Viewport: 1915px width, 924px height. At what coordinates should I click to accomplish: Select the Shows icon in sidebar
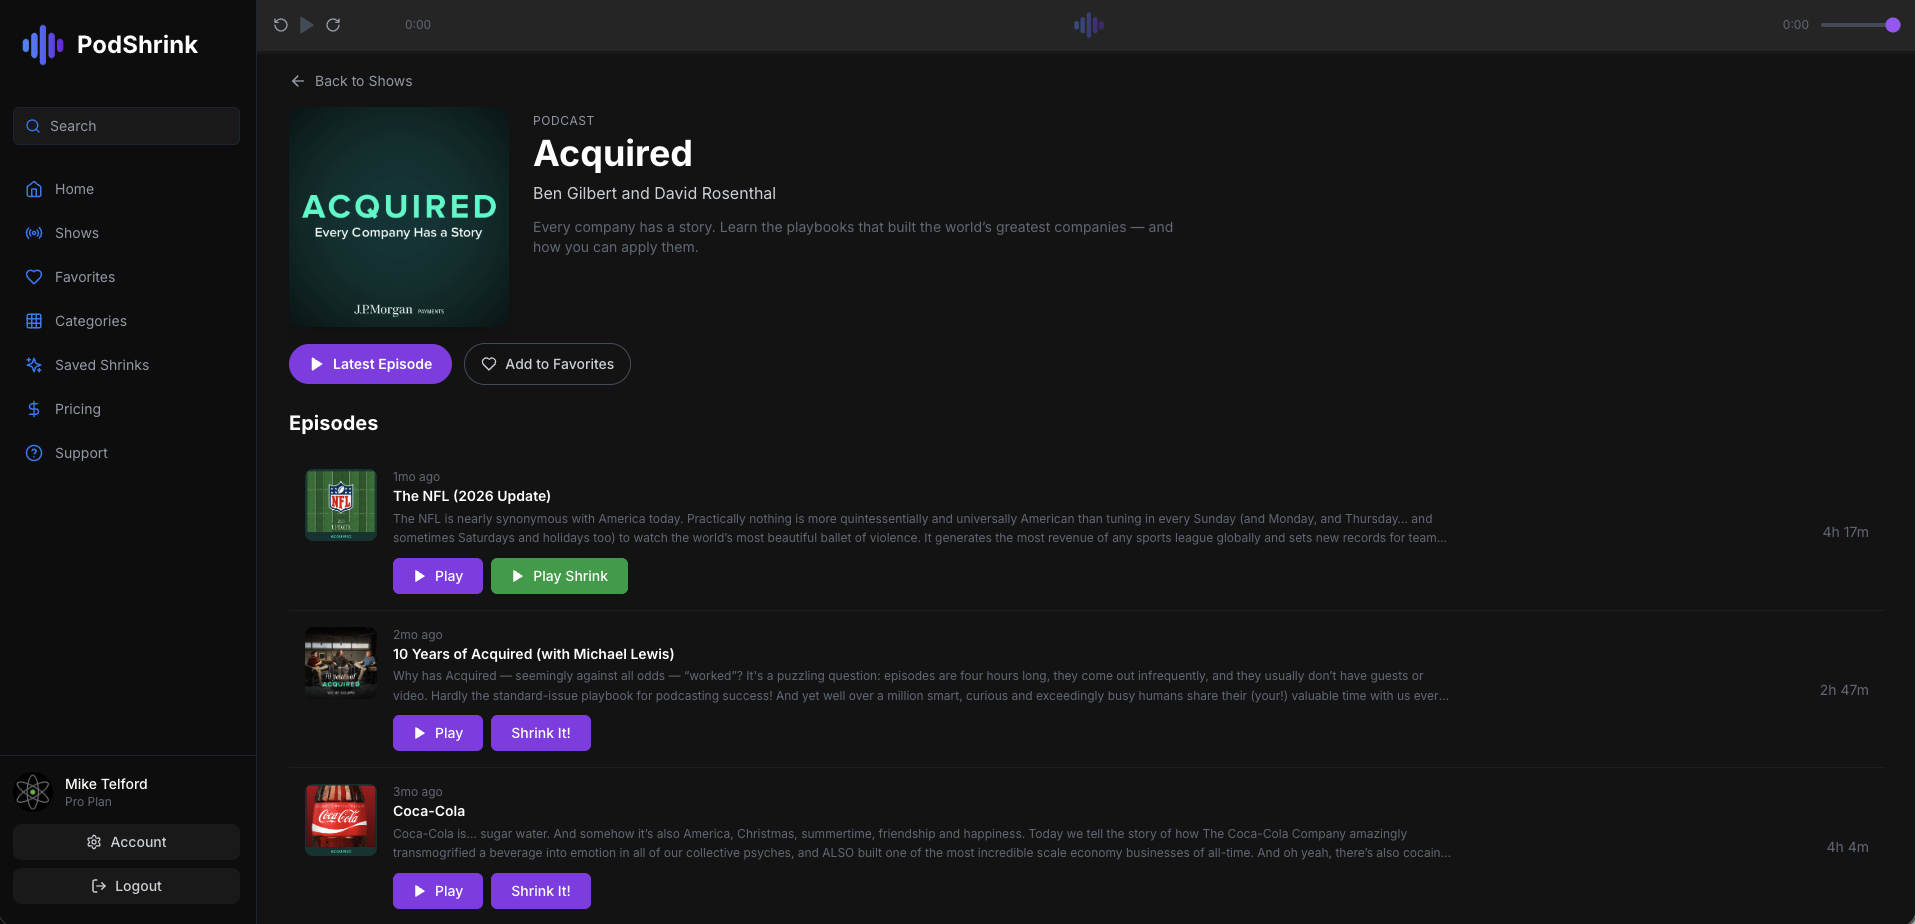pyautogui.click(x=33, y=233)
